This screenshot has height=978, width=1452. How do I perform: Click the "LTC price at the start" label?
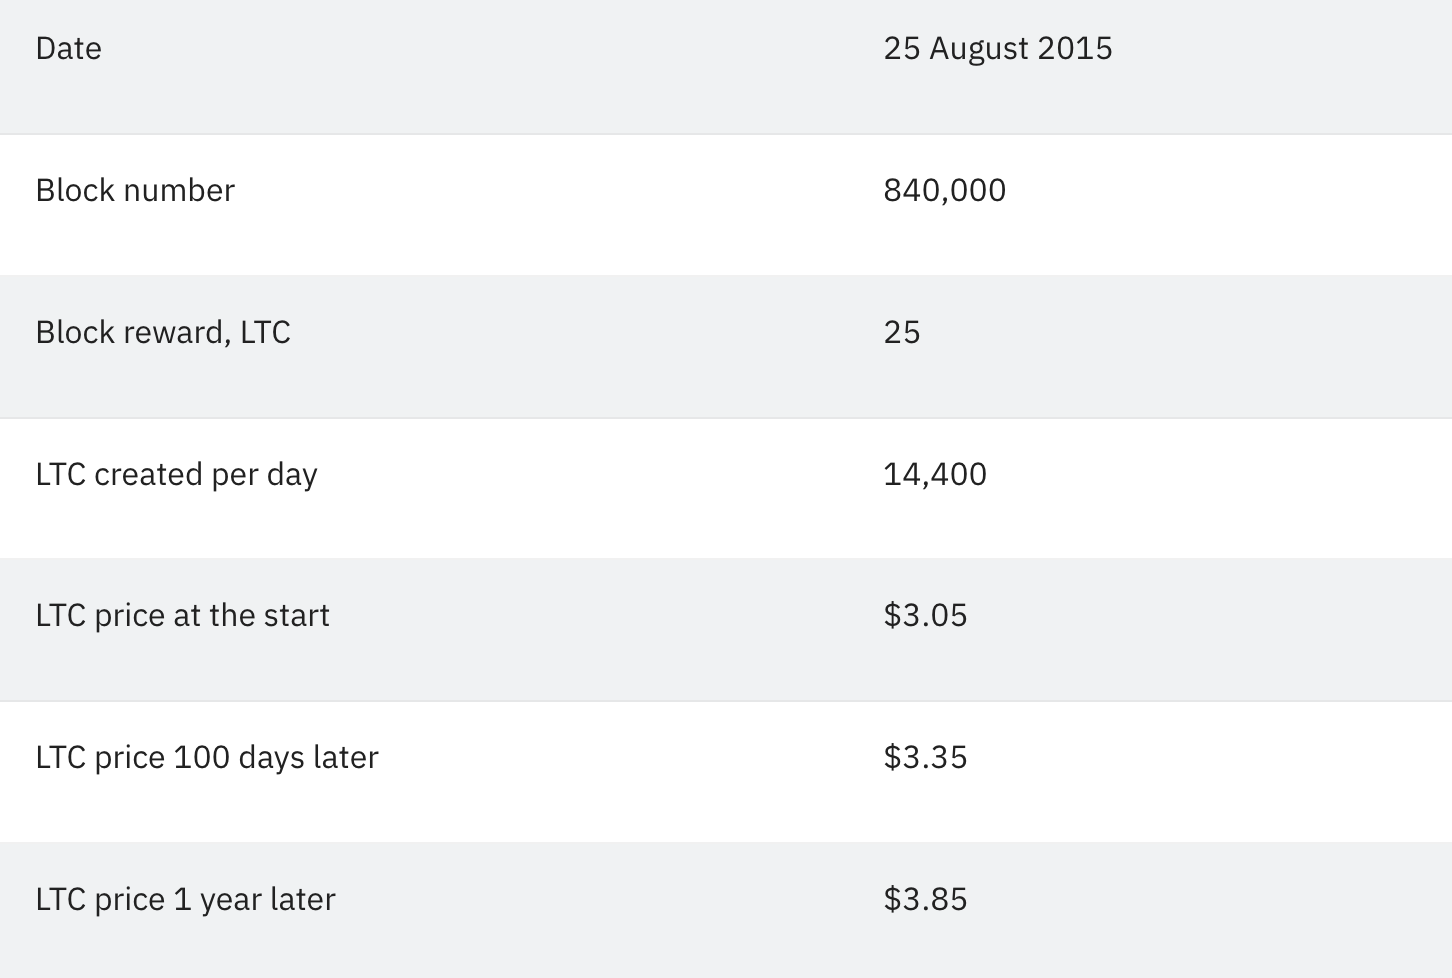pos(182,616)
